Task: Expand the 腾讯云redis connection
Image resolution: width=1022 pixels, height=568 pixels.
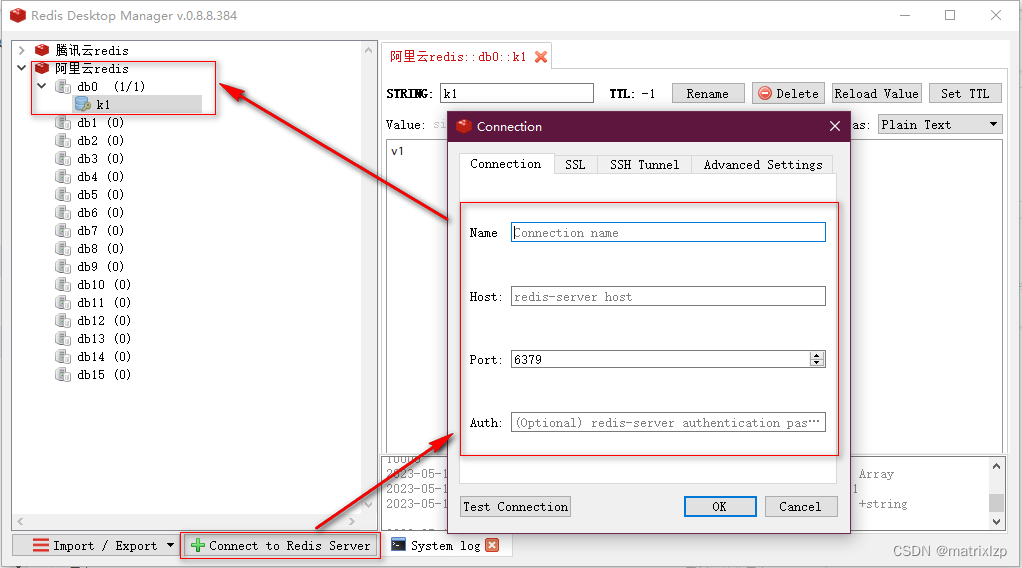Action: (22, 50)
